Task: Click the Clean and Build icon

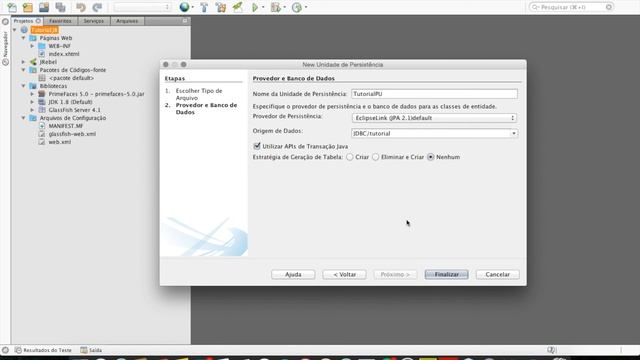Action: [221, 7]
